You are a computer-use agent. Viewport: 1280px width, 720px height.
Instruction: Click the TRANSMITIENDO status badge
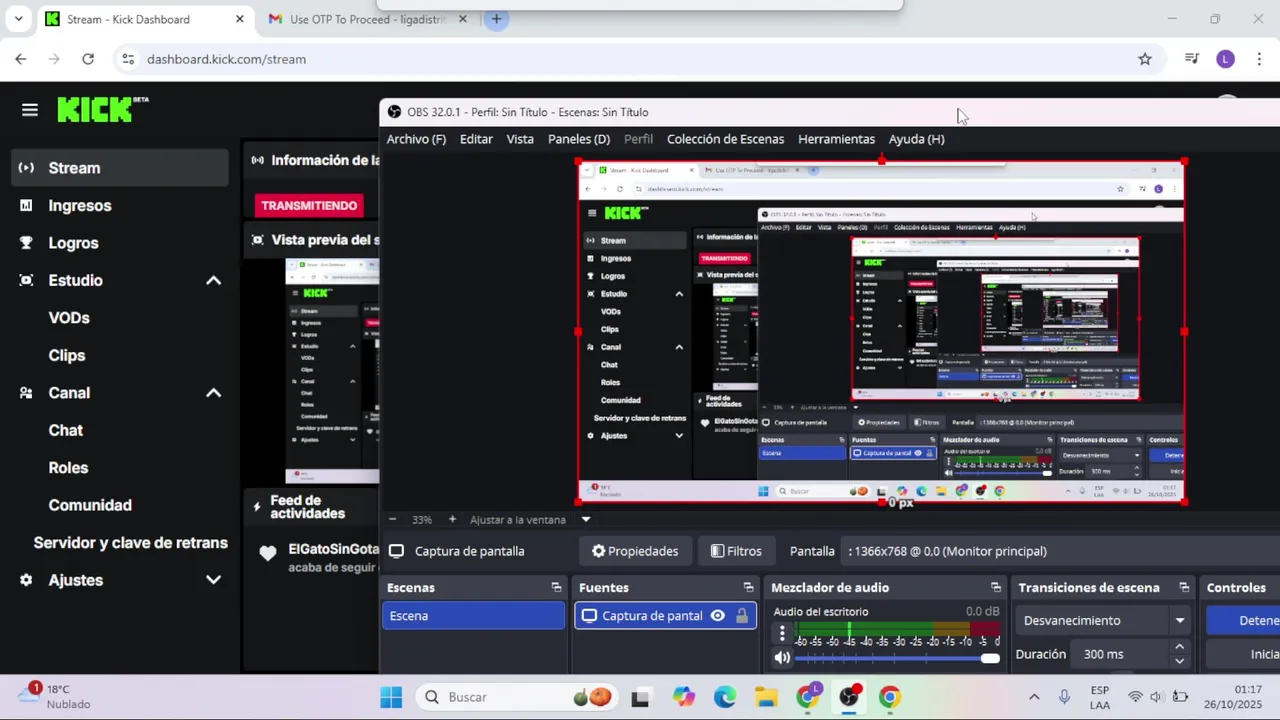click(x=309, y=205)
